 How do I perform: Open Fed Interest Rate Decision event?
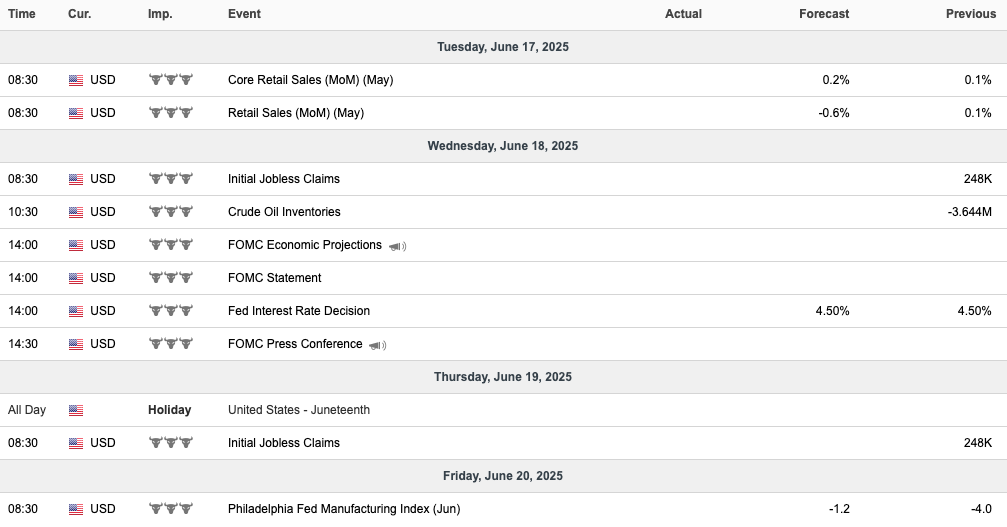coord(299,311)
